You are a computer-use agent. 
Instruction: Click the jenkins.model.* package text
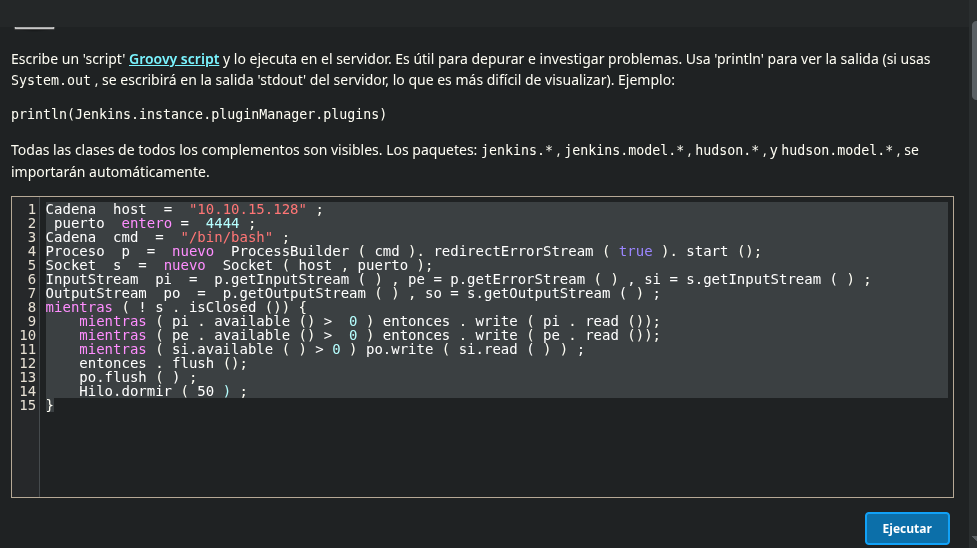[x=624, y=150]
